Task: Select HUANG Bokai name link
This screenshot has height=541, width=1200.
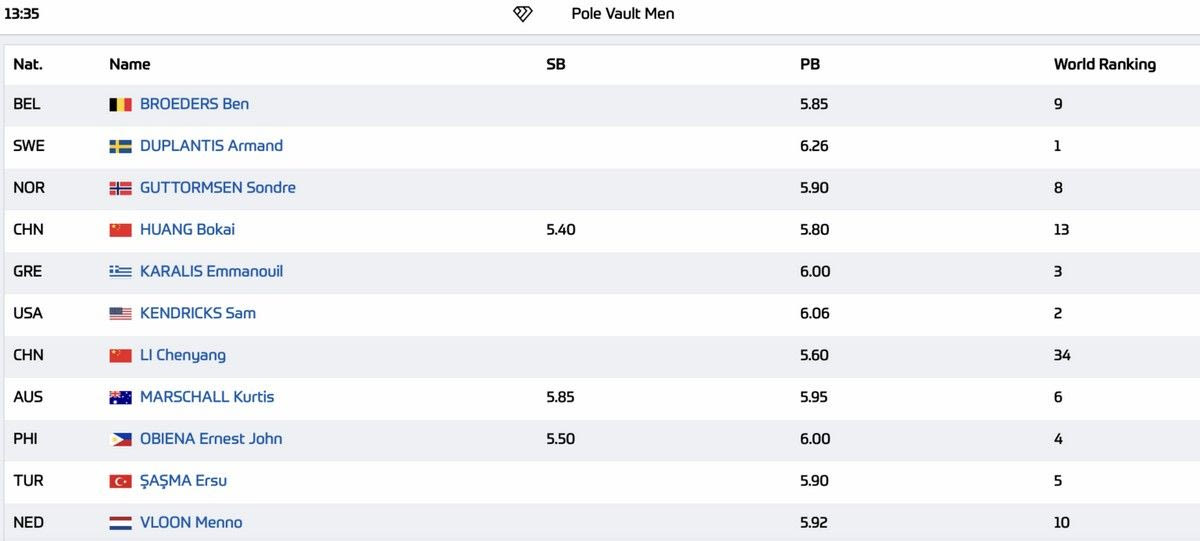Action: click(x=187, y=230)
